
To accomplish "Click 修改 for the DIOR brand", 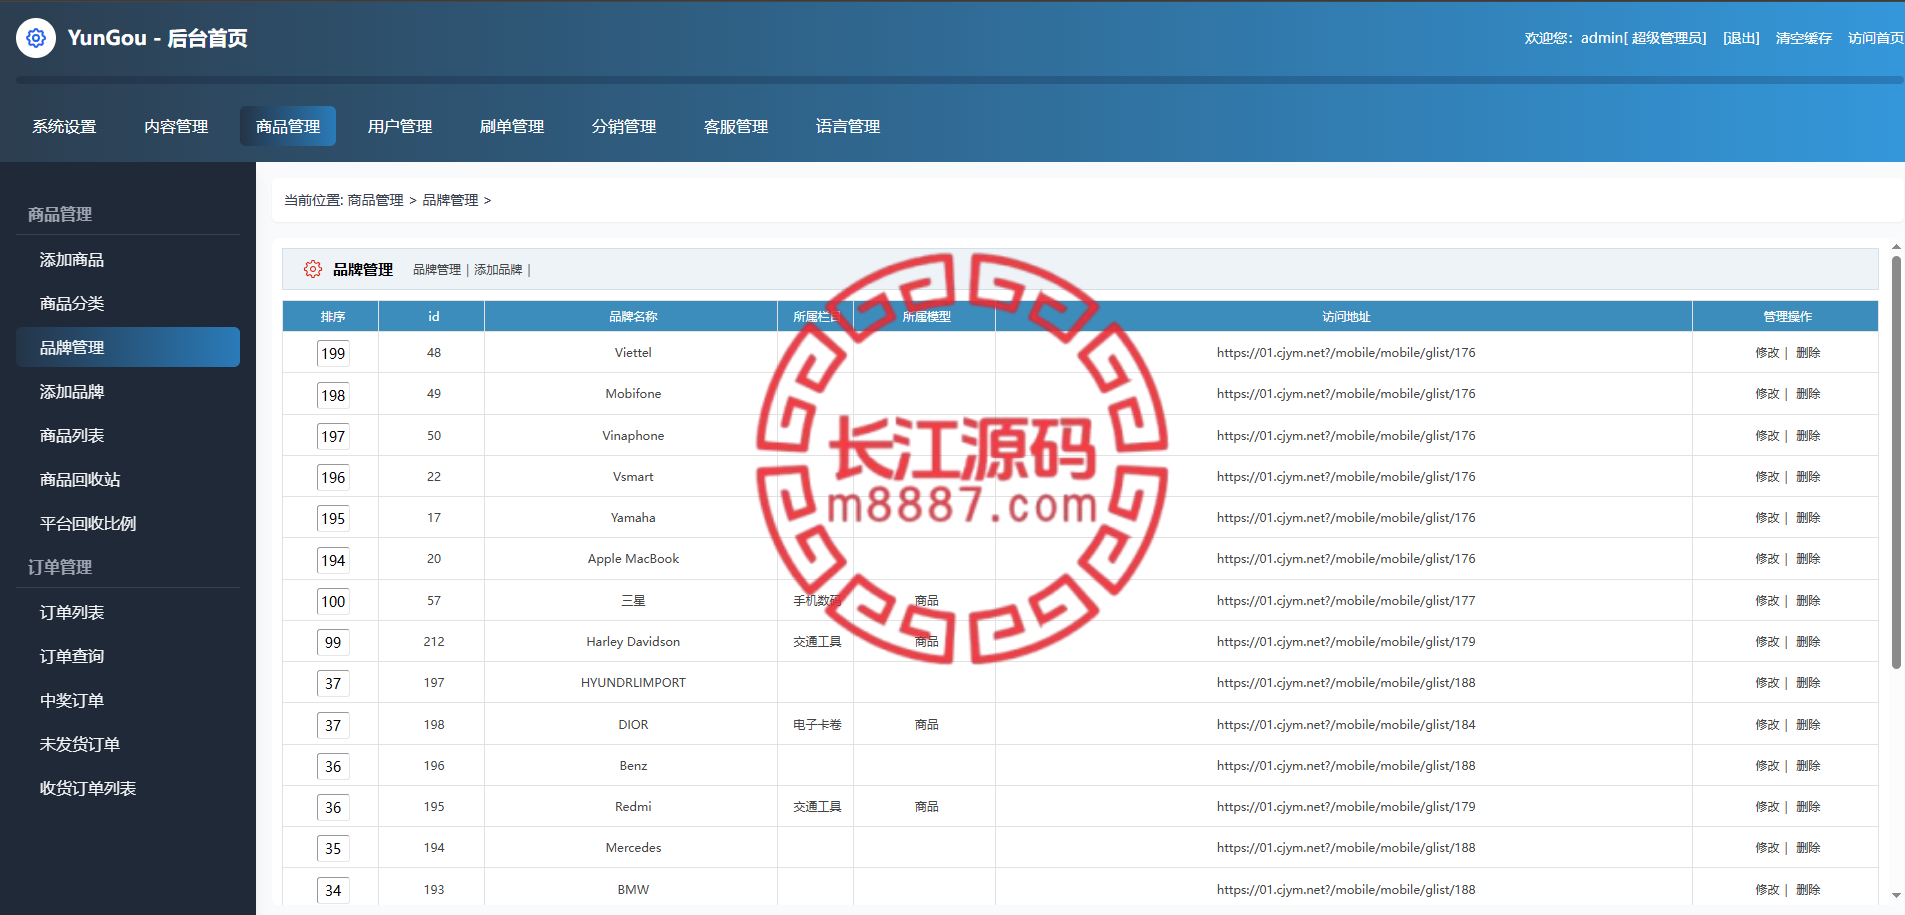I will coord(1767,725).
